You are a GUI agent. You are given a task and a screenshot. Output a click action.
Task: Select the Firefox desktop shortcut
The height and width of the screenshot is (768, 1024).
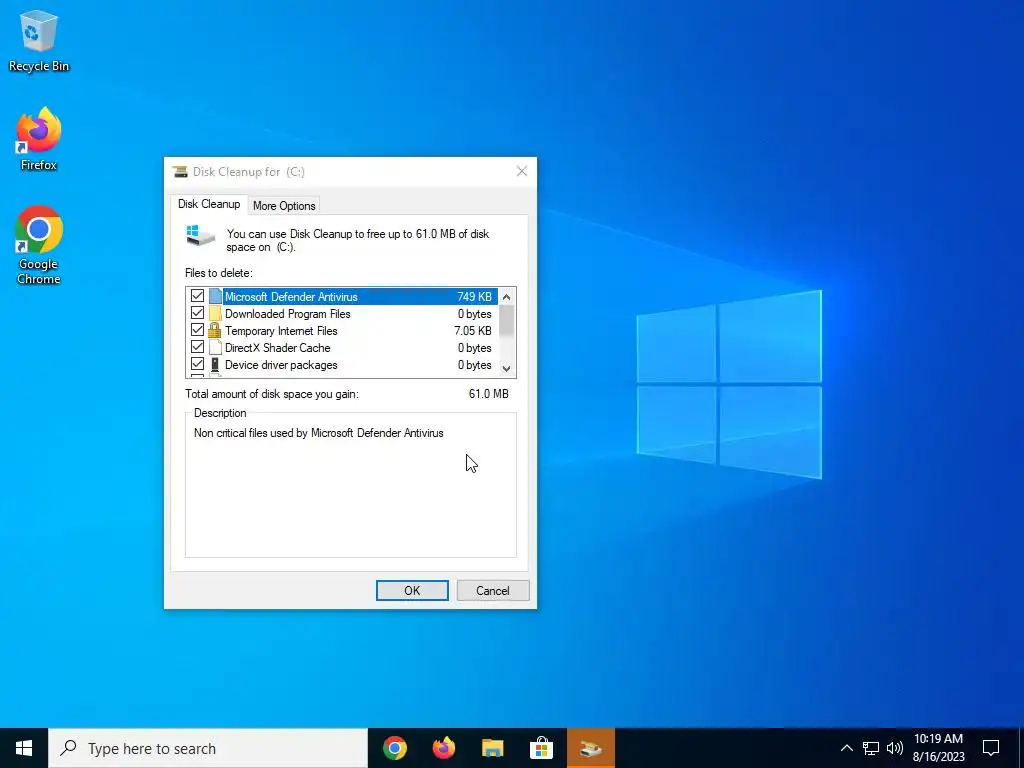click(x=39, y=138)
